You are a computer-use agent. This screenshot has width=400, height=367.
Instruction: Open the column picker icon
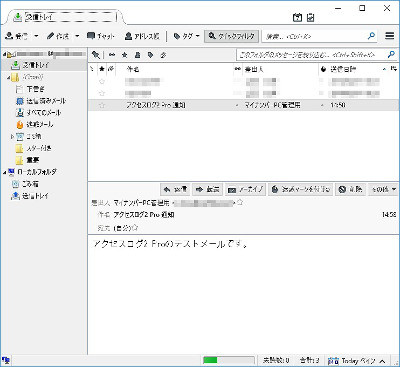point(394,69)
